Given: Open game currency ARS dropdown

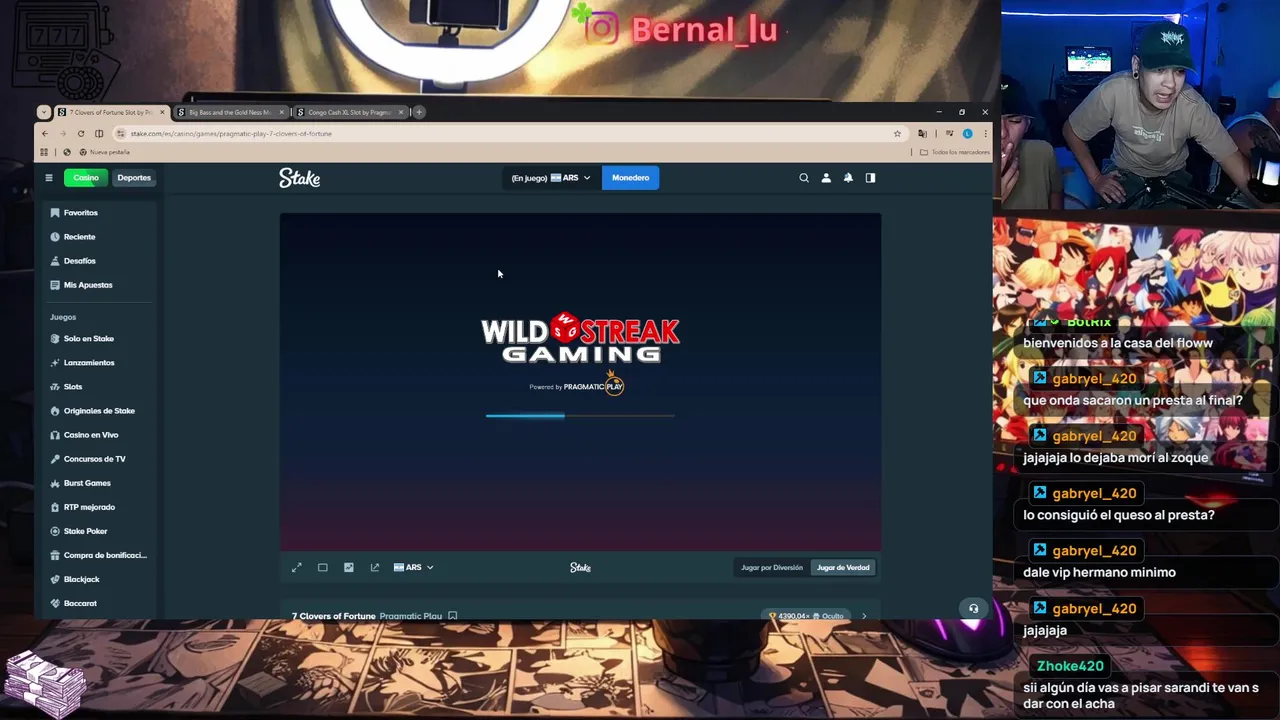Looking at the screenshot, I should point(413,568).
